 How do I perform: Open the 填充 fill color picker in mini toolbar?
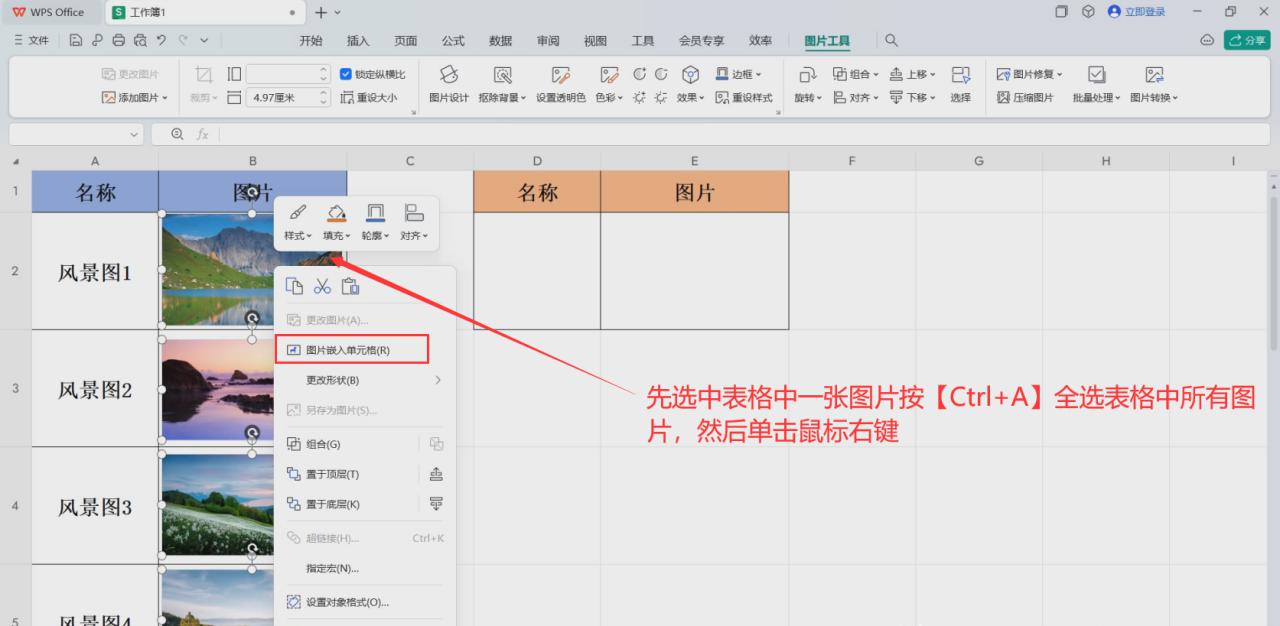(x=337, y=223)
